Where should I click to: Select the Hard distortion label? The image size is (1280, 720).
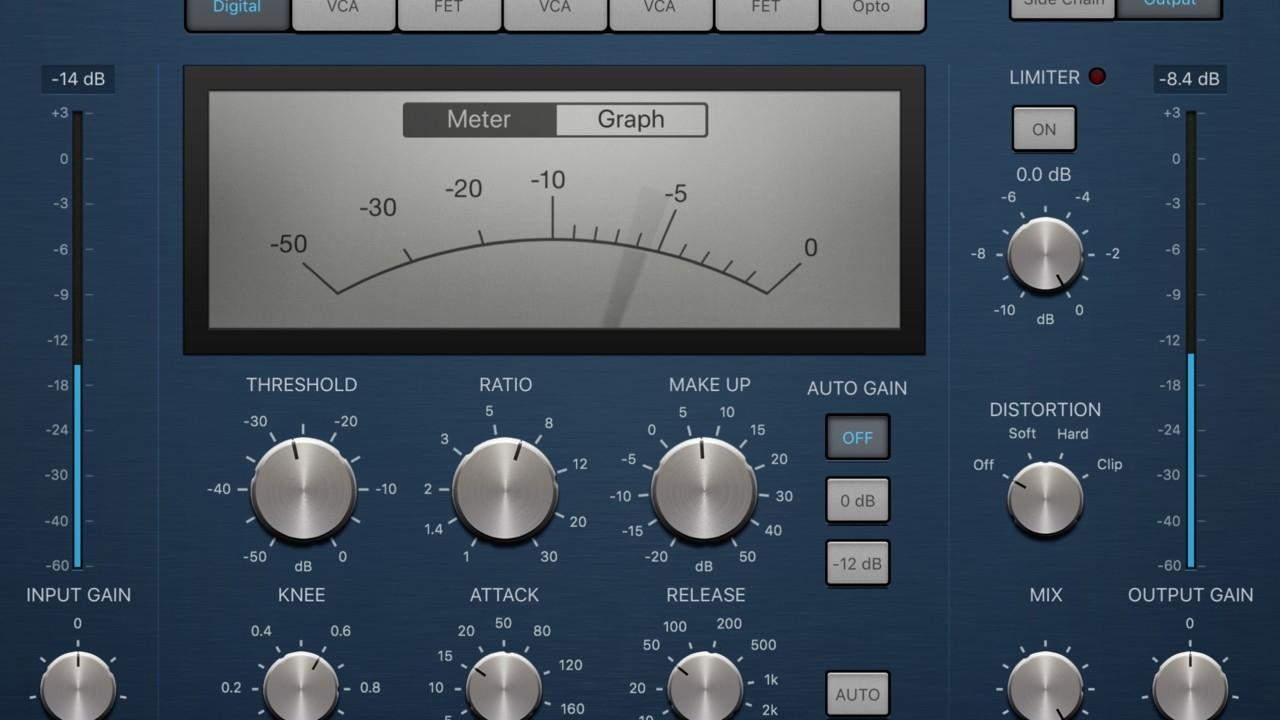[1073, 434]
